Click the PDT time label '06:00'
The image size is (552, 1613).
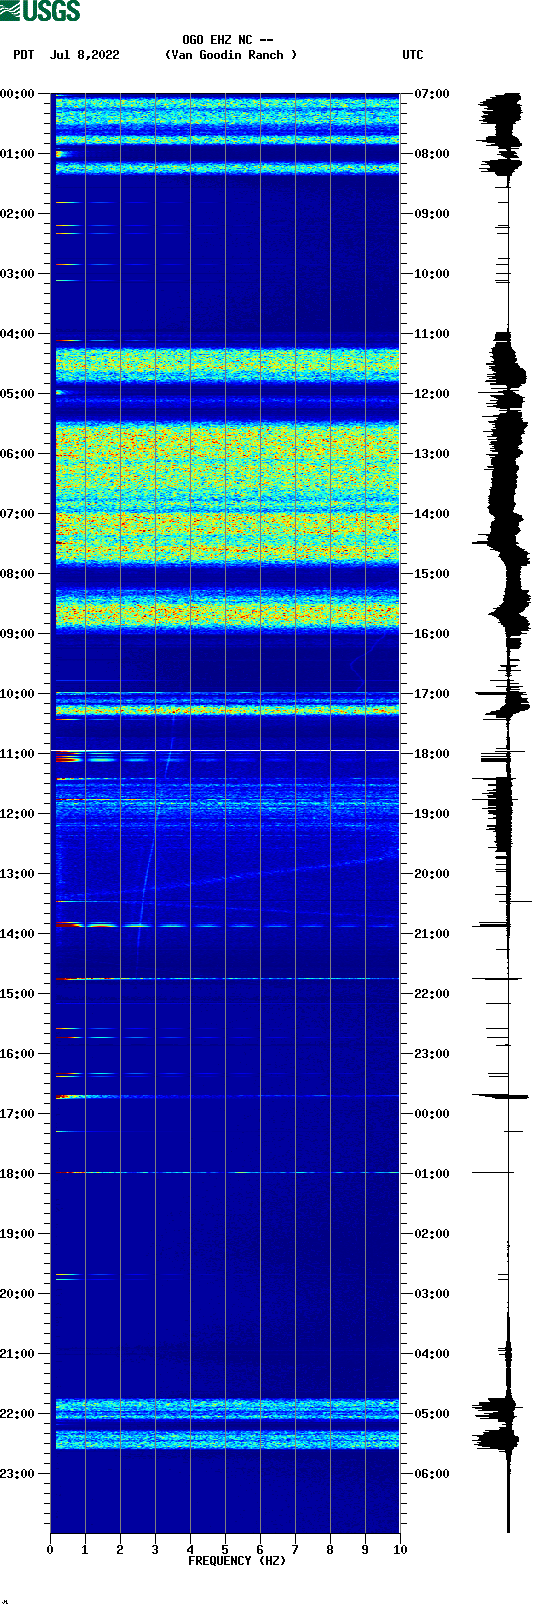[17, 454]
